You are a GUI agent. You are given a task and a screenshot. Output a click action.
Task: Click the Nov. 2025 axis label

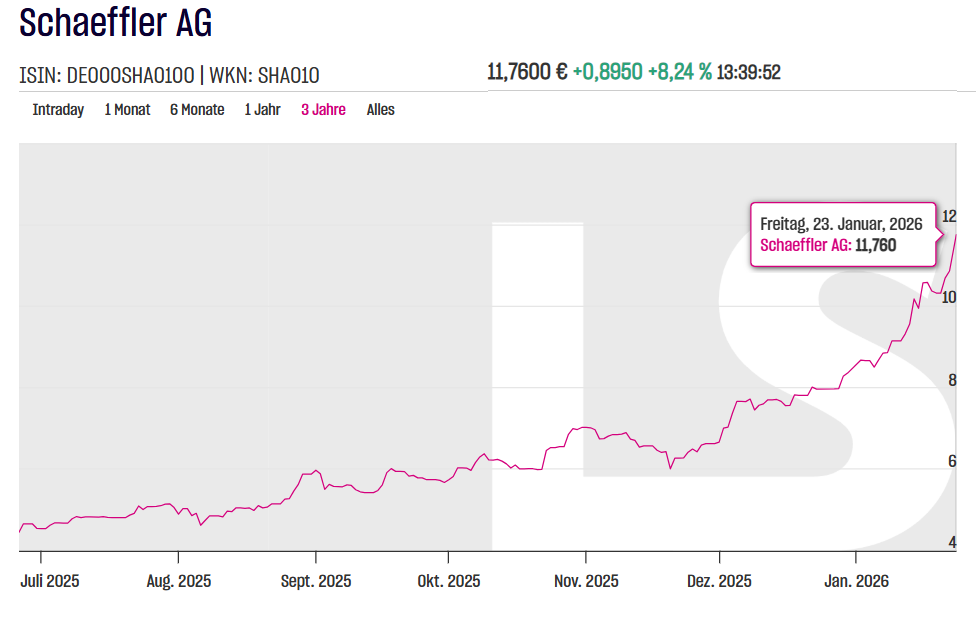coord(586,581)
